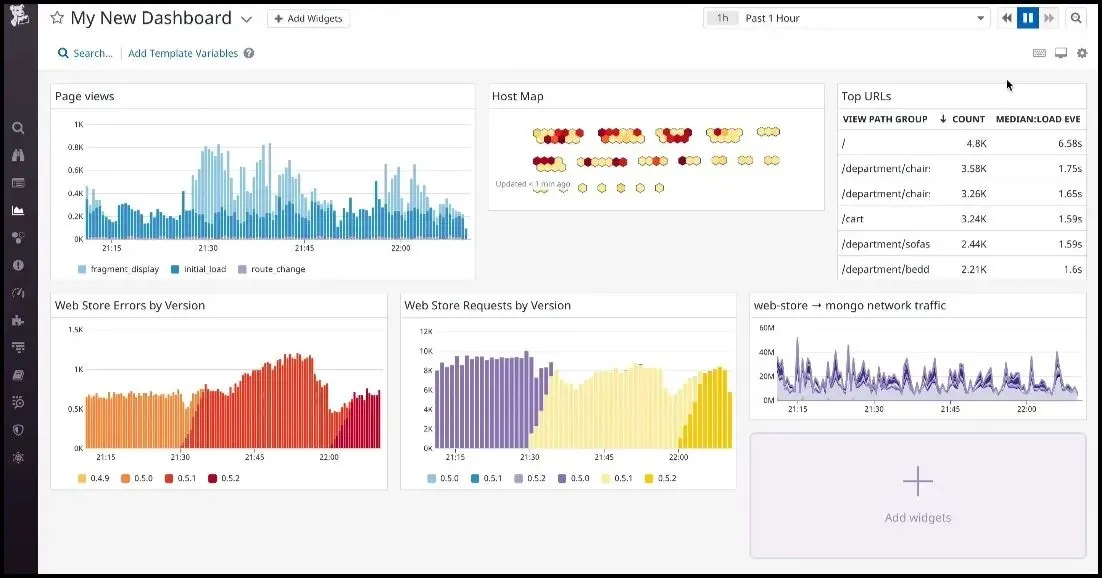Click the Add widgets placeholder tile
Viewport: 1102px width, 578px height.
pos(918,496)
